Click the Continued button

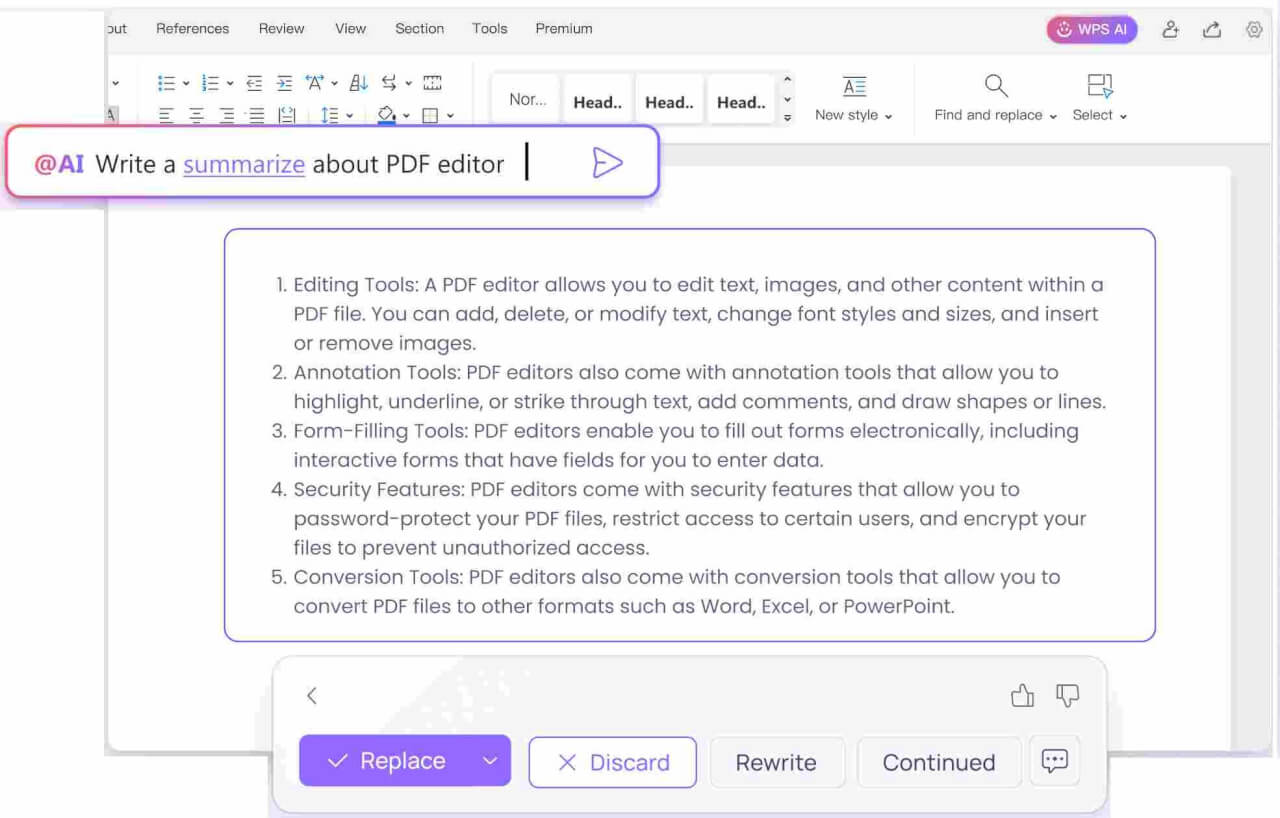(939, 762)
